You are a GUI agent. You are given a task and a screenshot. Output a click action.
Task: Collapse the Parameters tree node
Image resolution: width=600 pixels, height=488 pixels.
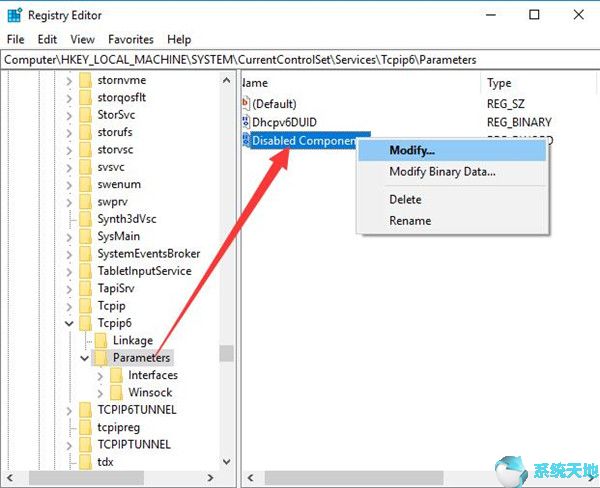[x=85, y=357]
